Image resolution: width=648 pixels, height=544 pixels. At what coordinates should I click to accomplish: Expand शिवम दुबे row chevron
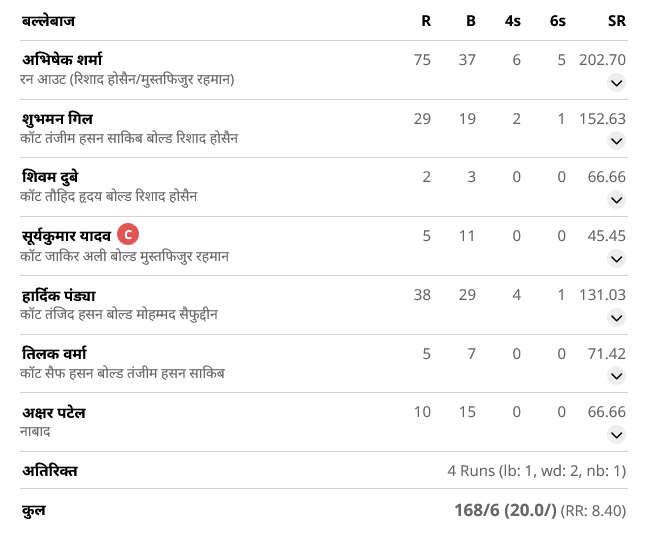[616, 200]
